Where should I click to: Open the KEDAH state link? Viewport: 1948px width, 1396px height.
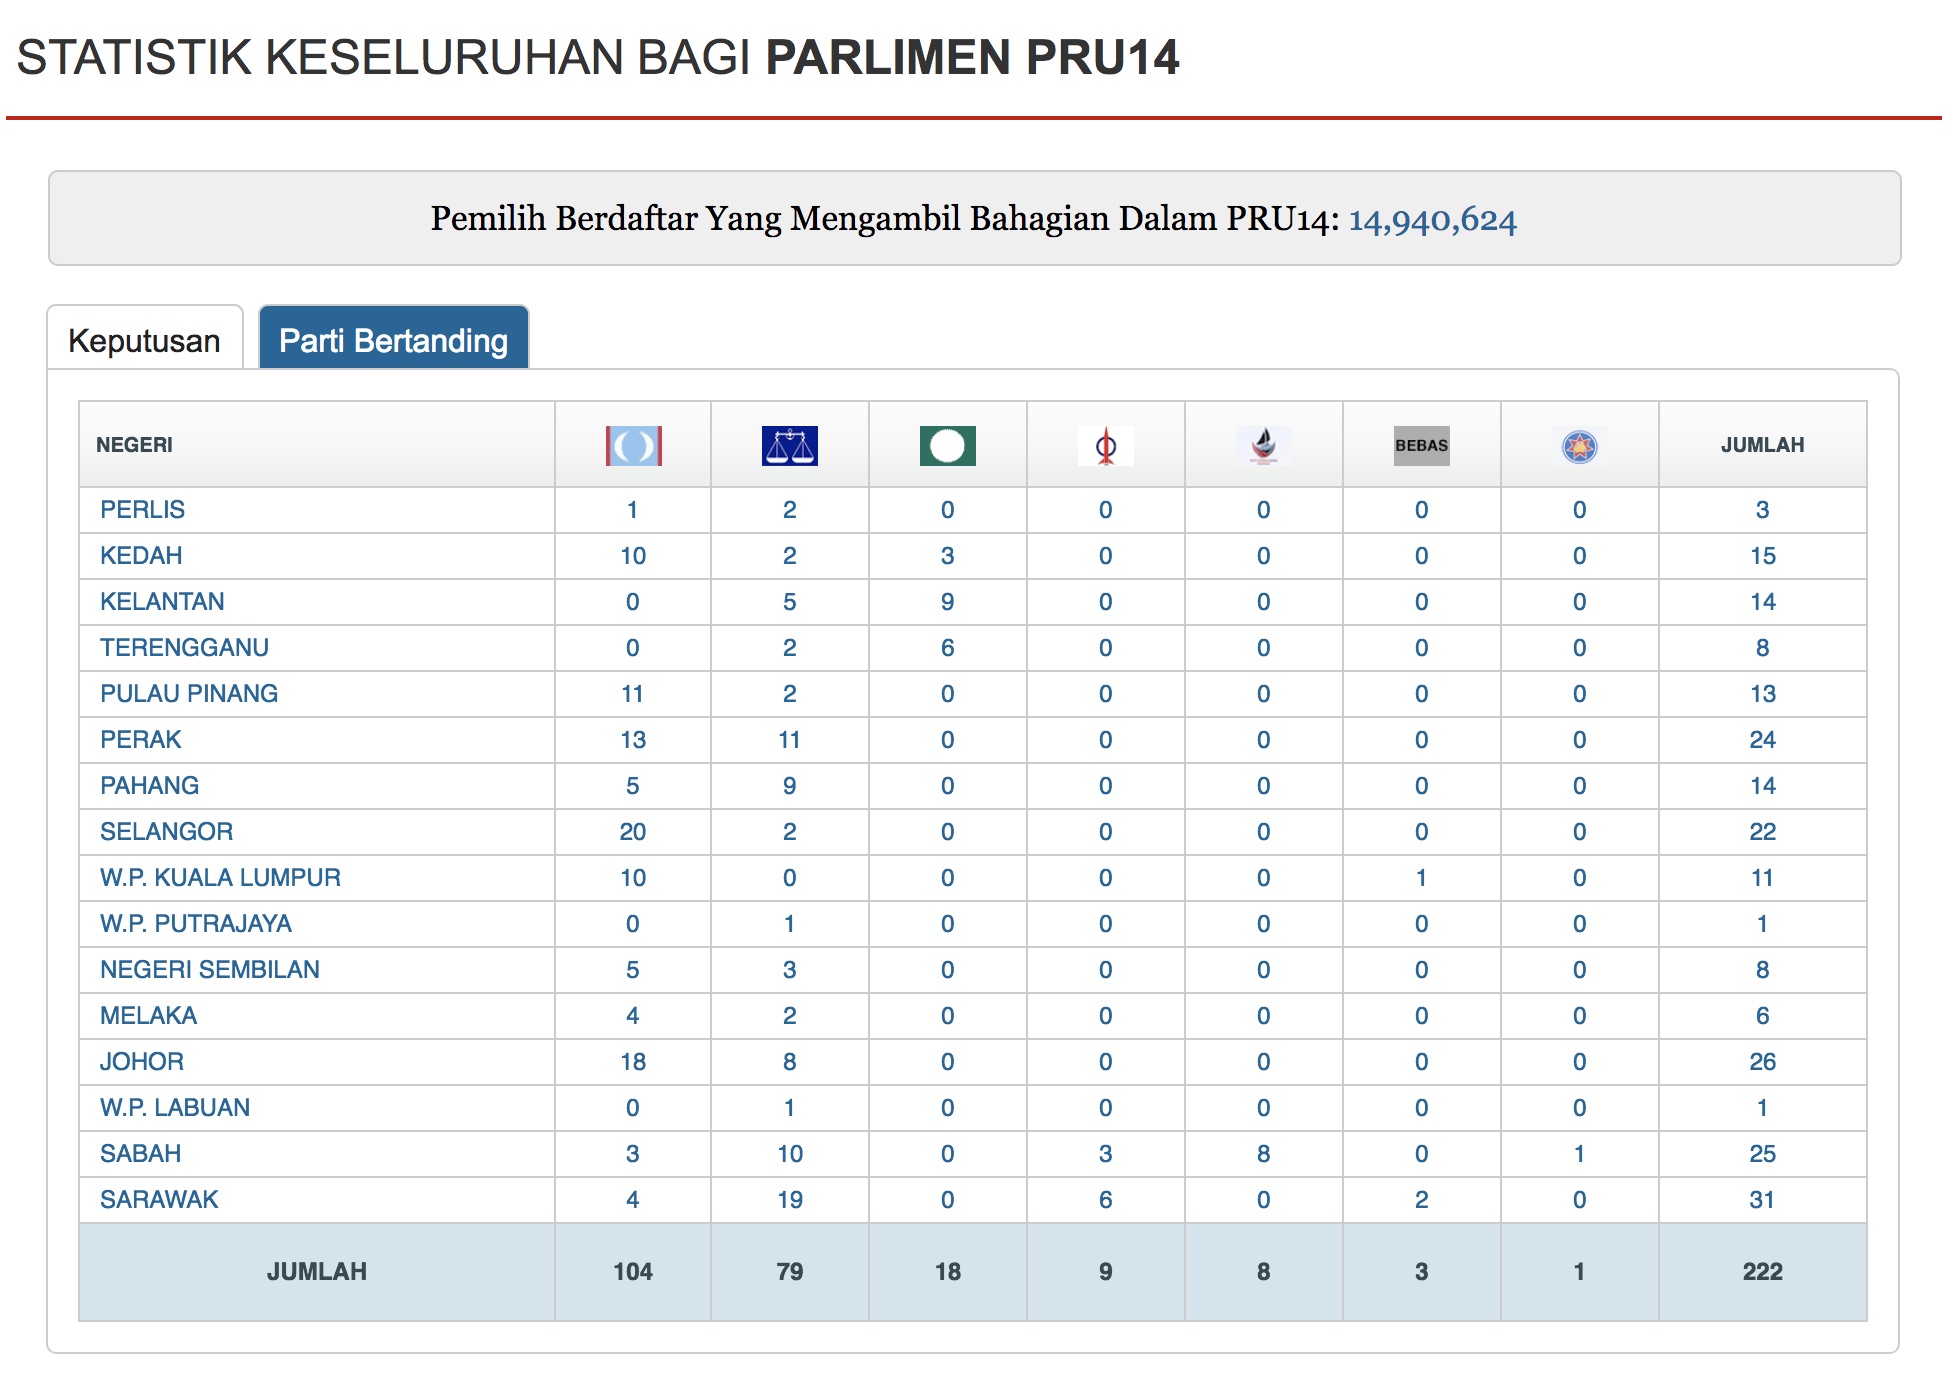click(141, 556)
